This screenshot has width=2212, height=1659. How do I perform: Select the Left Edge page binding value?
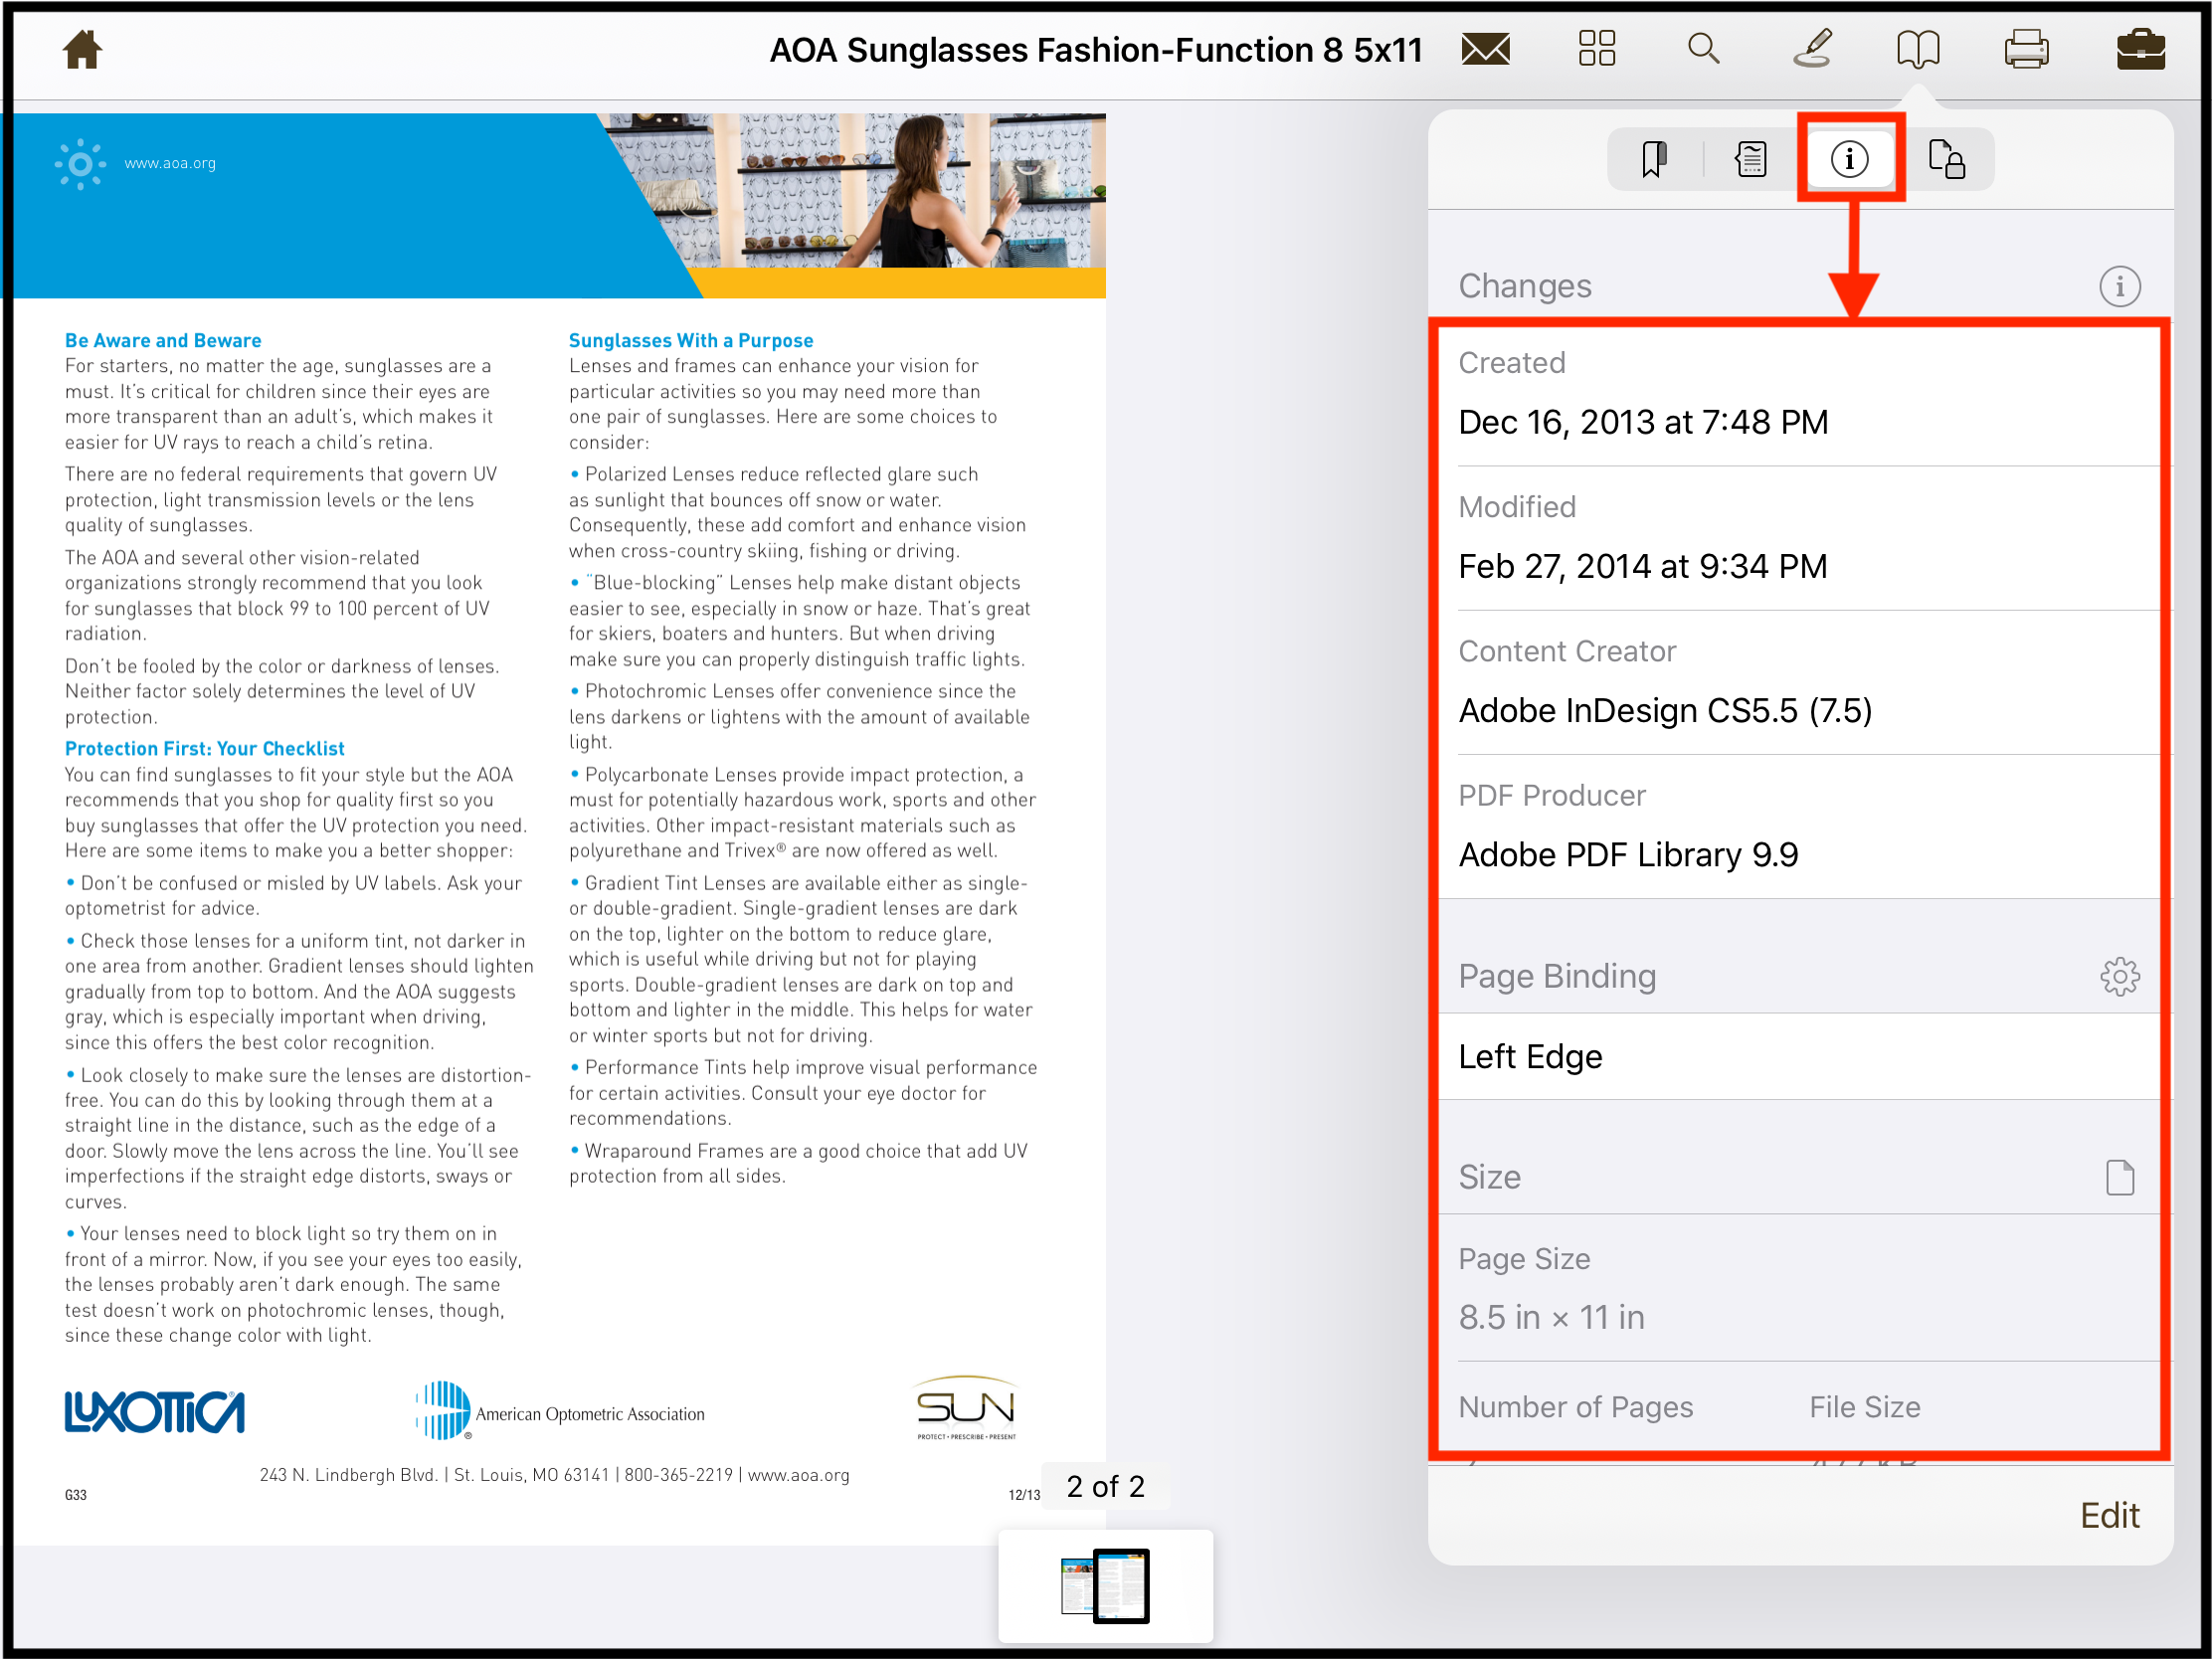pyautogui.click(x=1530, y=1057)
